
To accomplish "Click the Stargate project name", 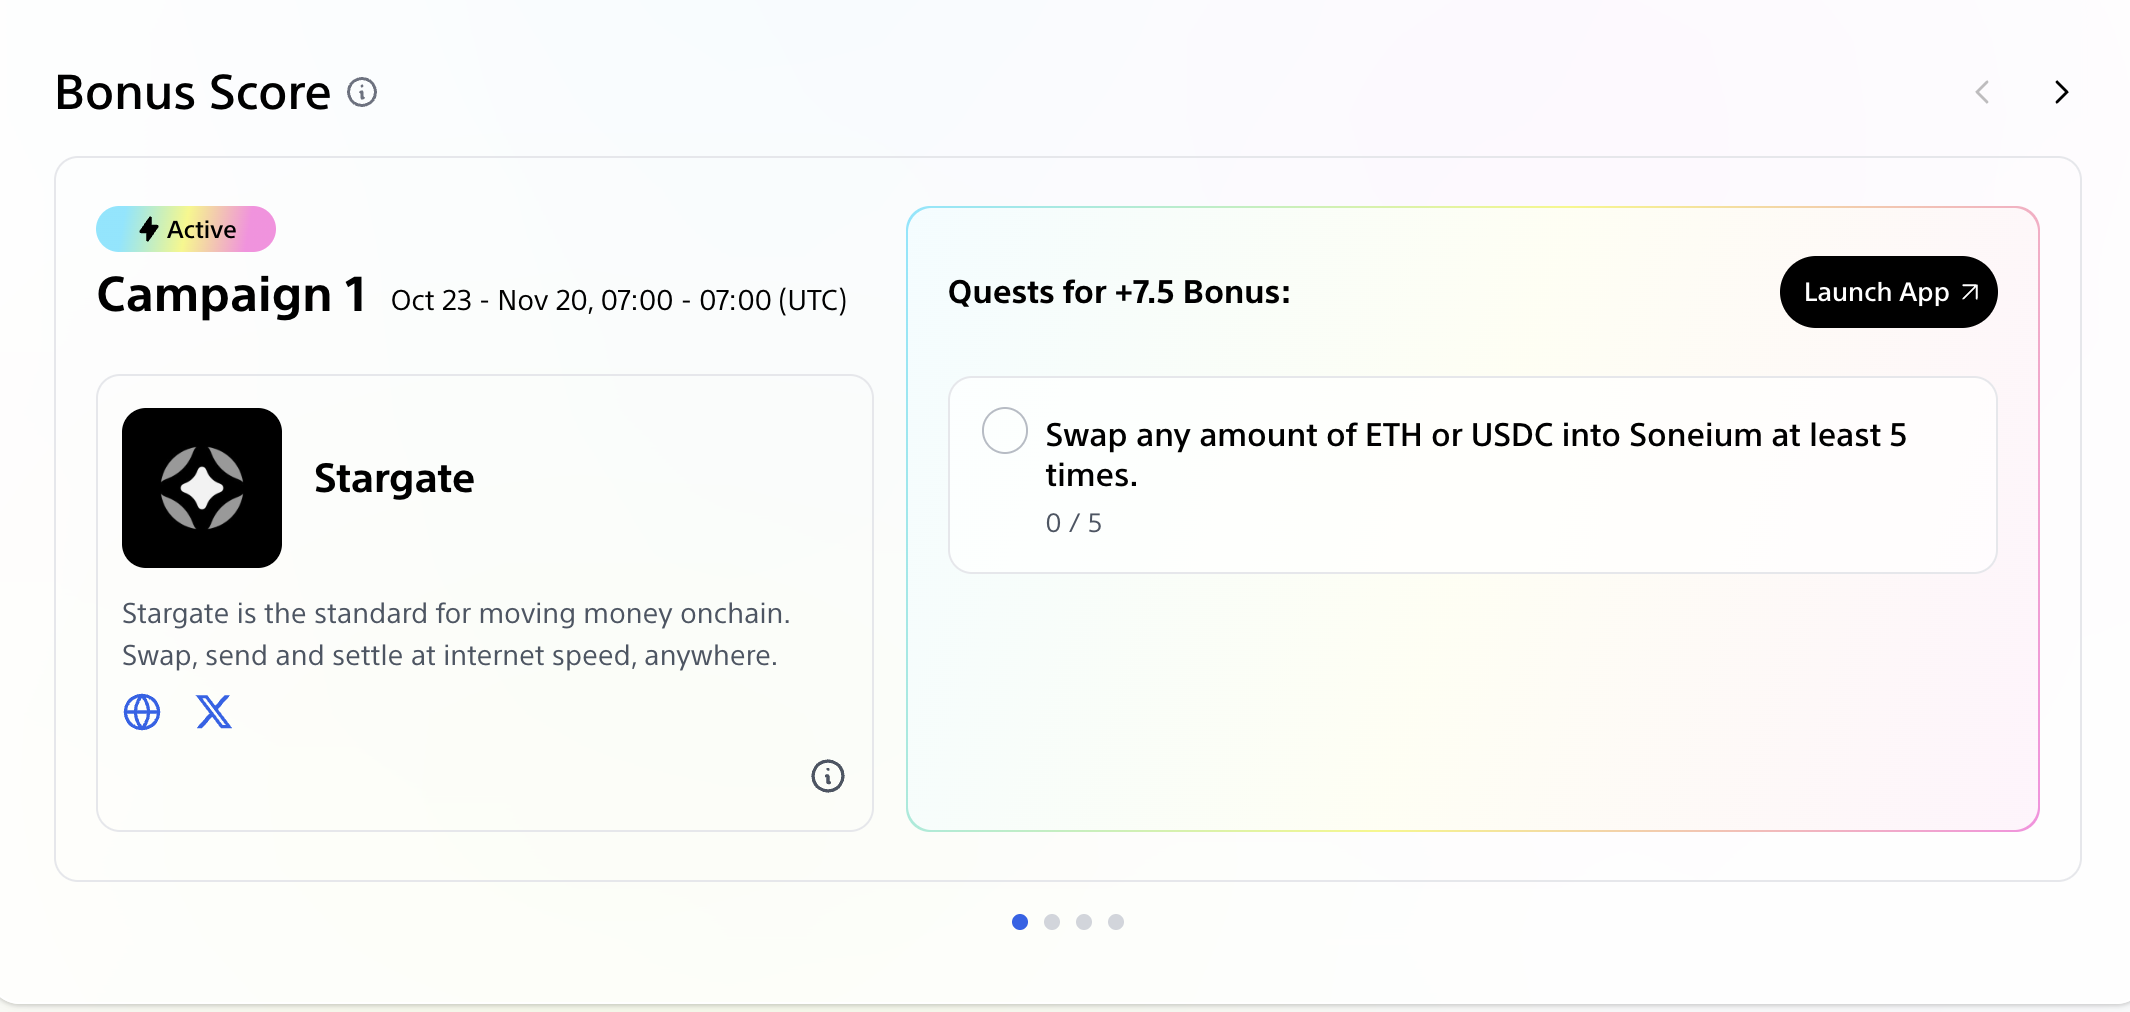I will [x=394, y=479].
